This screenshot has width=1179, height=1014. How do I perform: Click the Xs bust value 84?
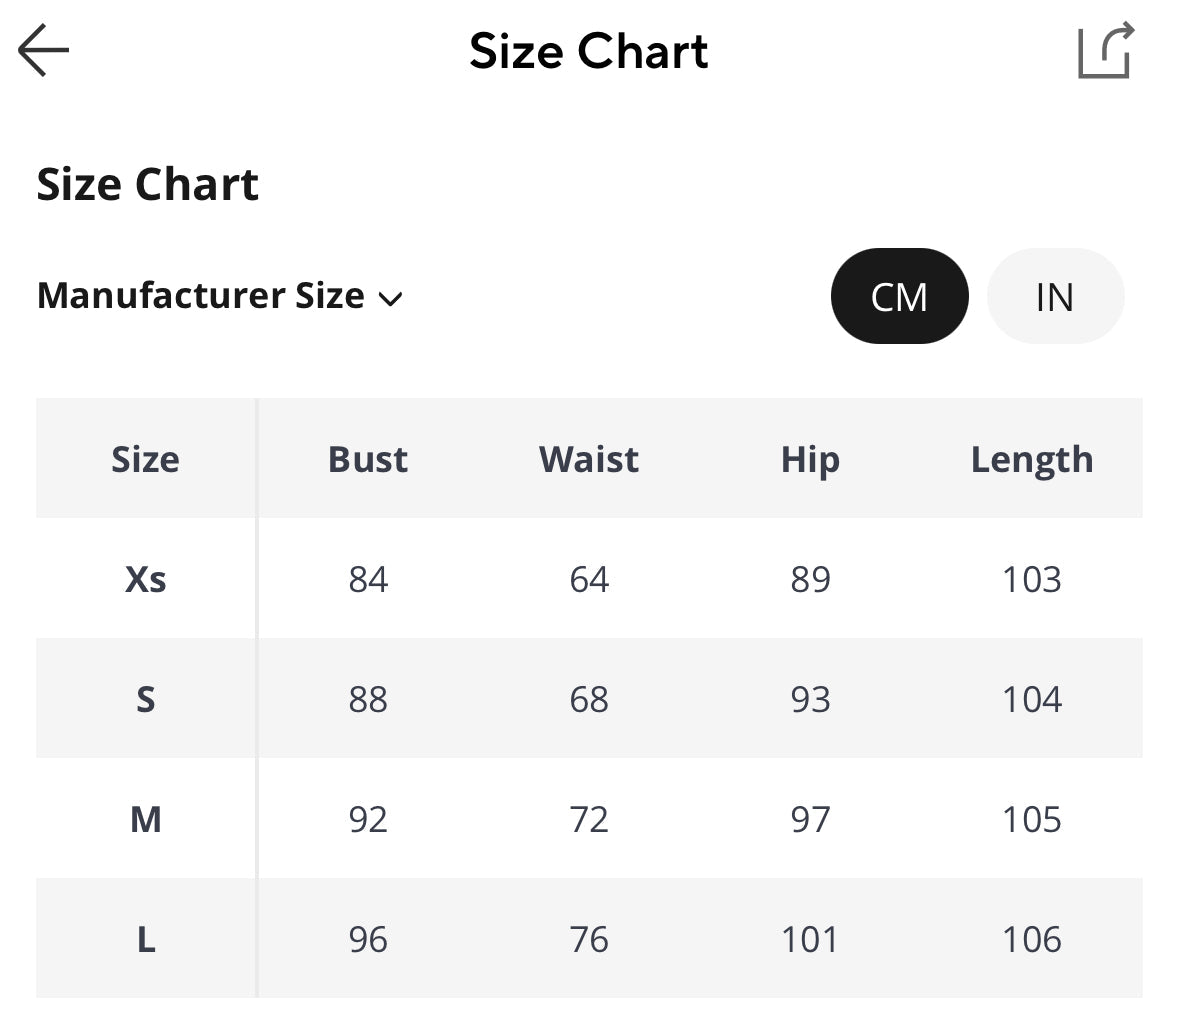pyautogui.click(x=368, y=579)
